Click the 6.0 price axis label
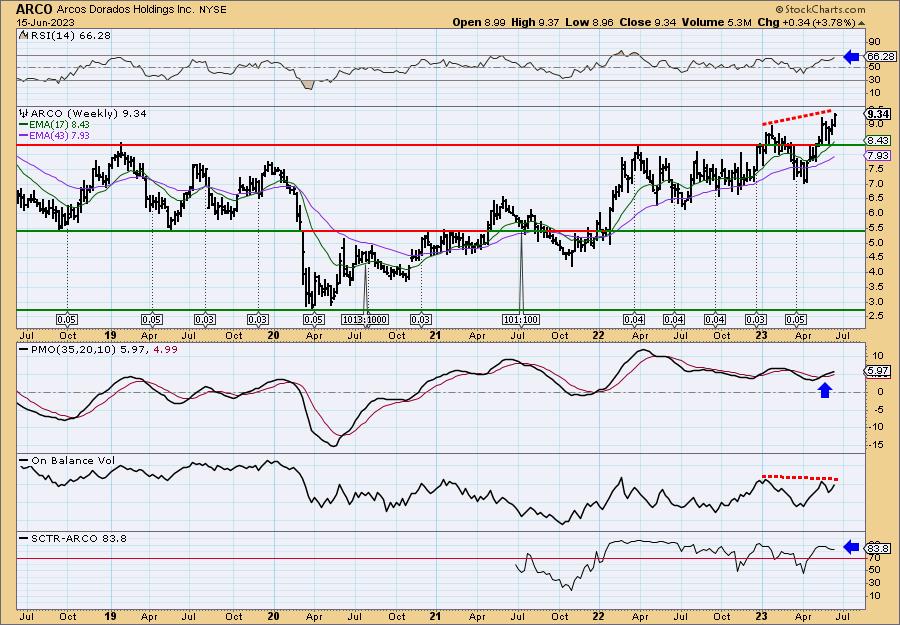 [875, 213]
